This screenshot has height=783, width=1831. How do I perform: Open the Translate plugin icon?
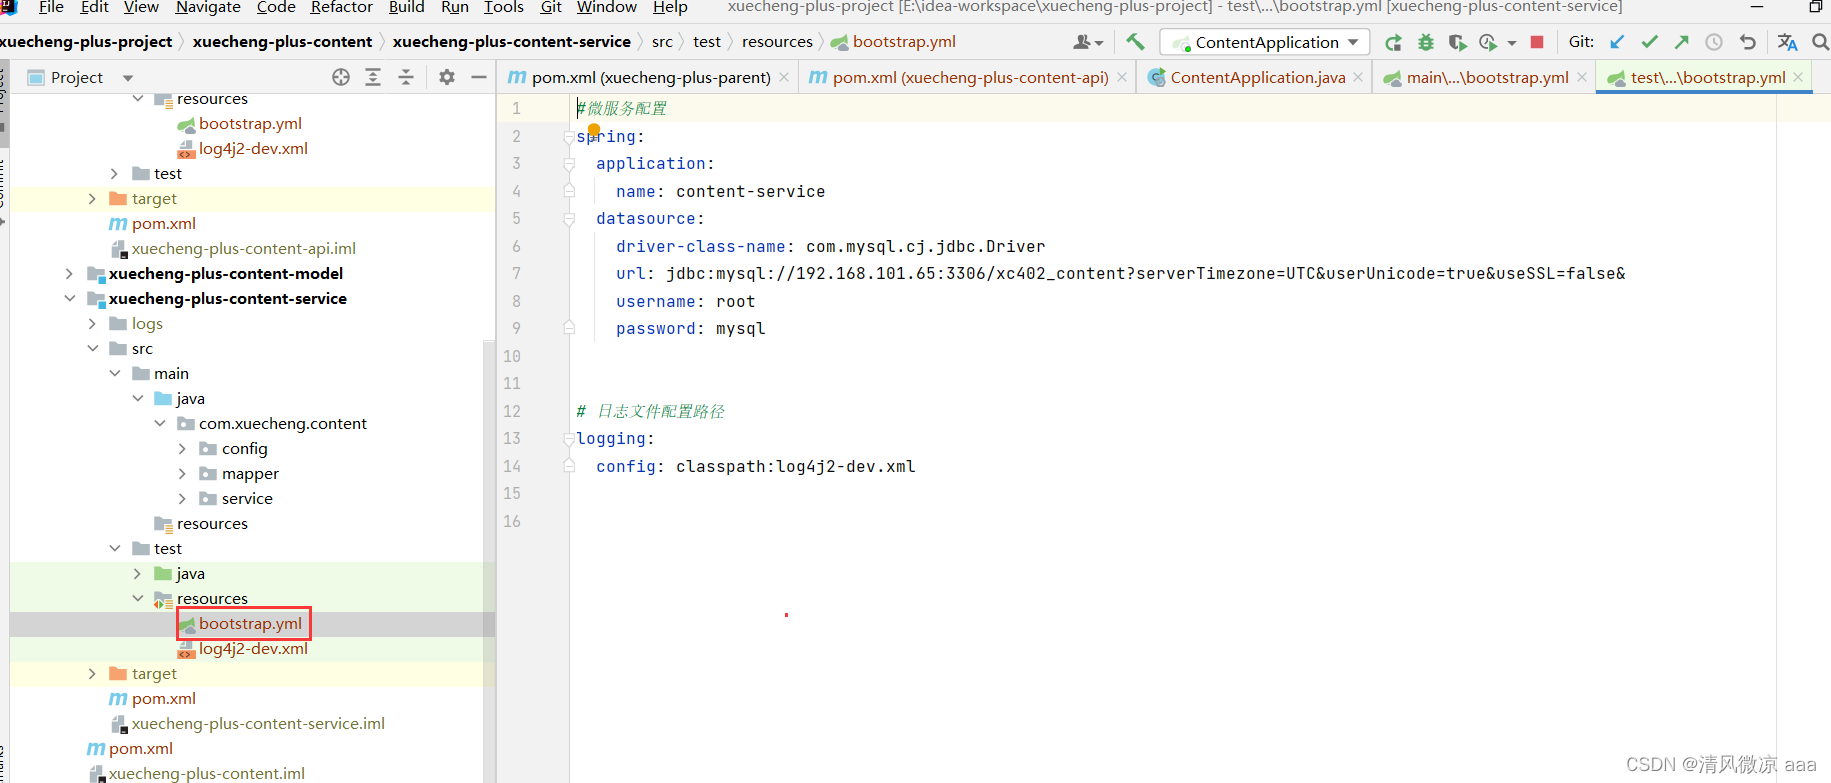click(x=1788, y=42)
